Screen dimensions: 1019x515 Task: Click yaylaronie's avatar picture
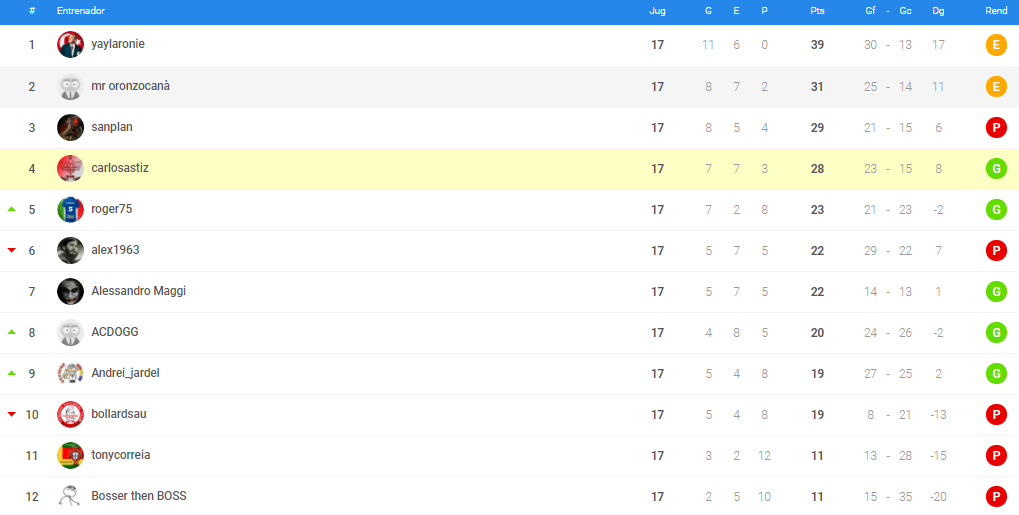pyautogui.click(x=70, y=45)
